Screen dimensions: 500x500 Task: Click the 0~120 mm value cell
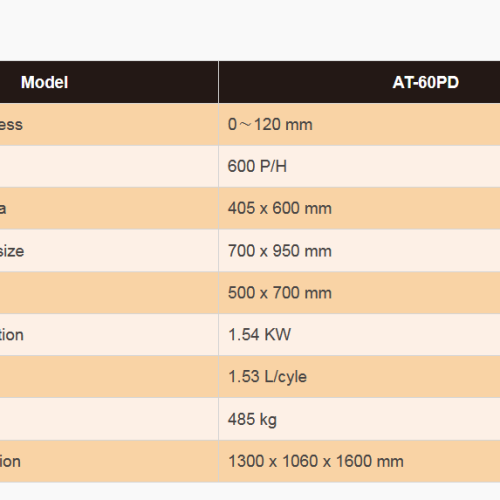[x=359, y=124]
